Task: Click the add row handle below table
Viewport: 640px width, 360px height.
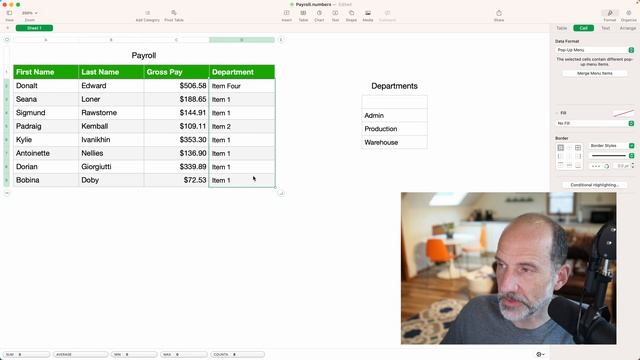Action: (7, 193)
